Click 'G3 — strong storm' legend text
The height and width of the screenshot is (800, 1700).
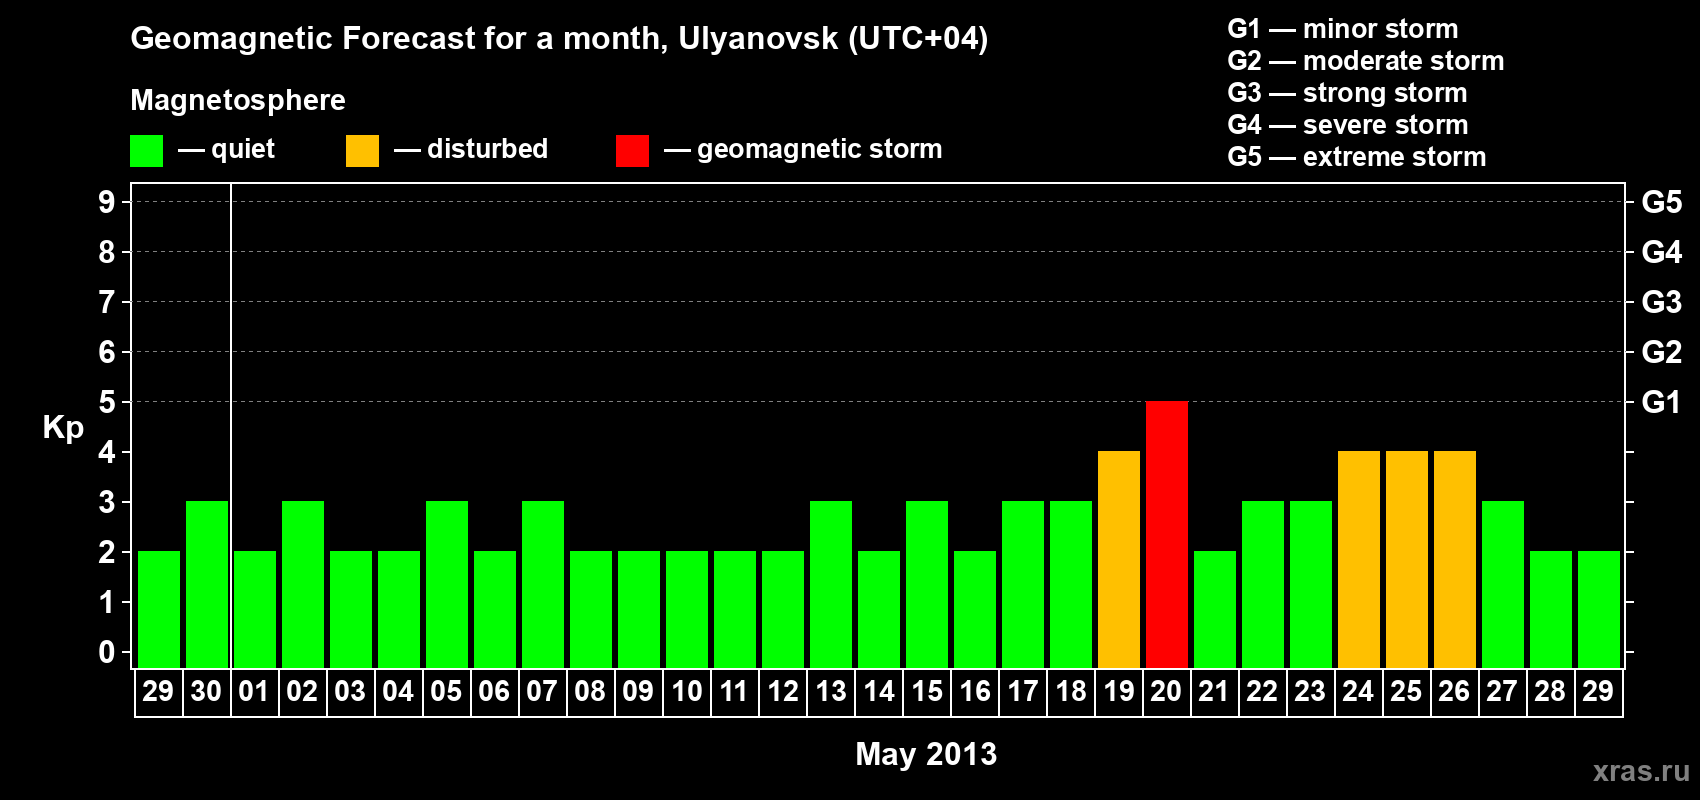[1348, 93]
